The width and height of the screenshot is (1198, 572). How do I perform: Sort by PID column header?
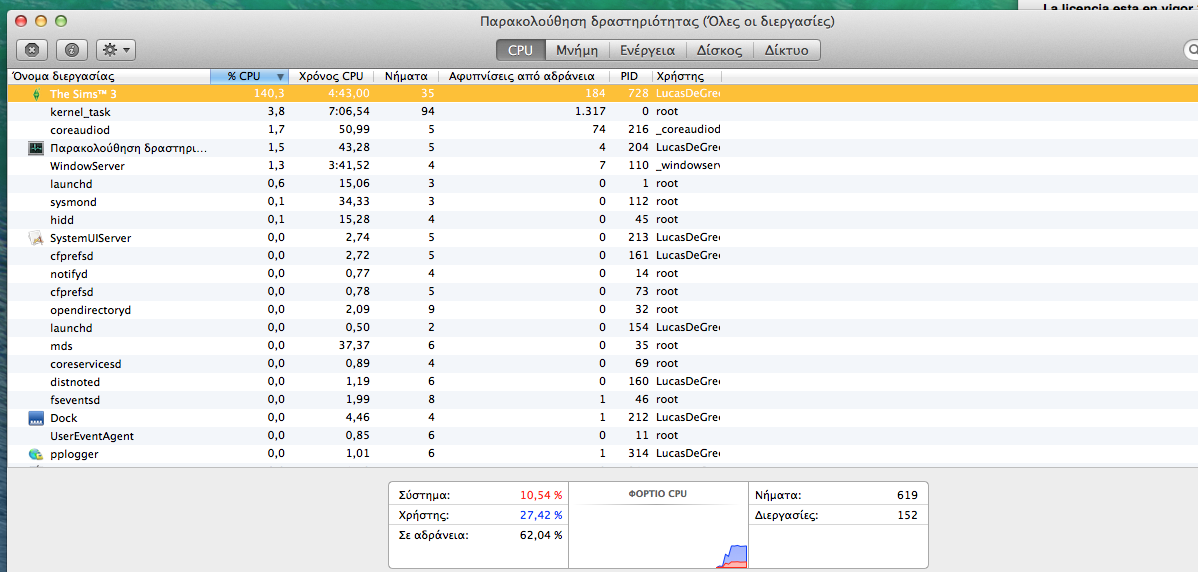[631, 76]
